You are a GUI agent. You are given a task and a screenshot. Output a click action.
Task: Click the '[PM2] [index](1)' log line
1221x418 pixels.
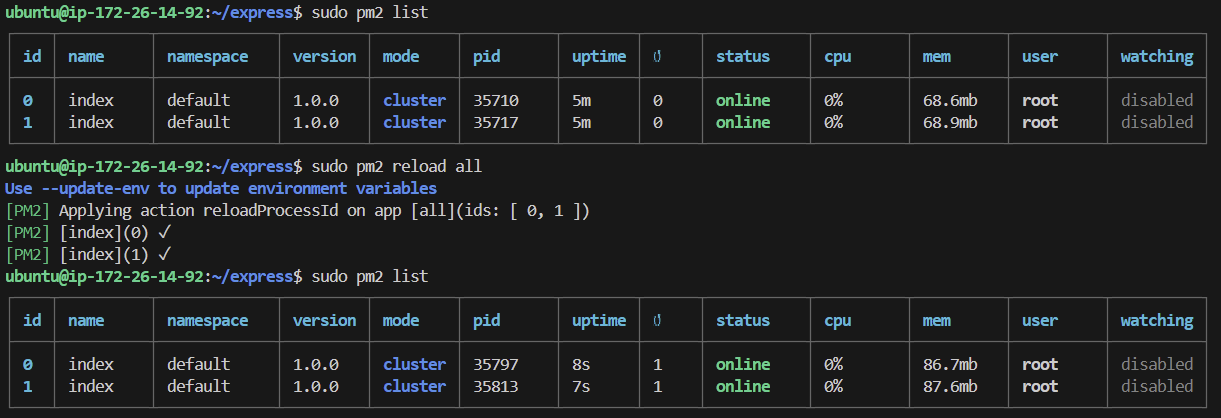(x=90, y=254)
